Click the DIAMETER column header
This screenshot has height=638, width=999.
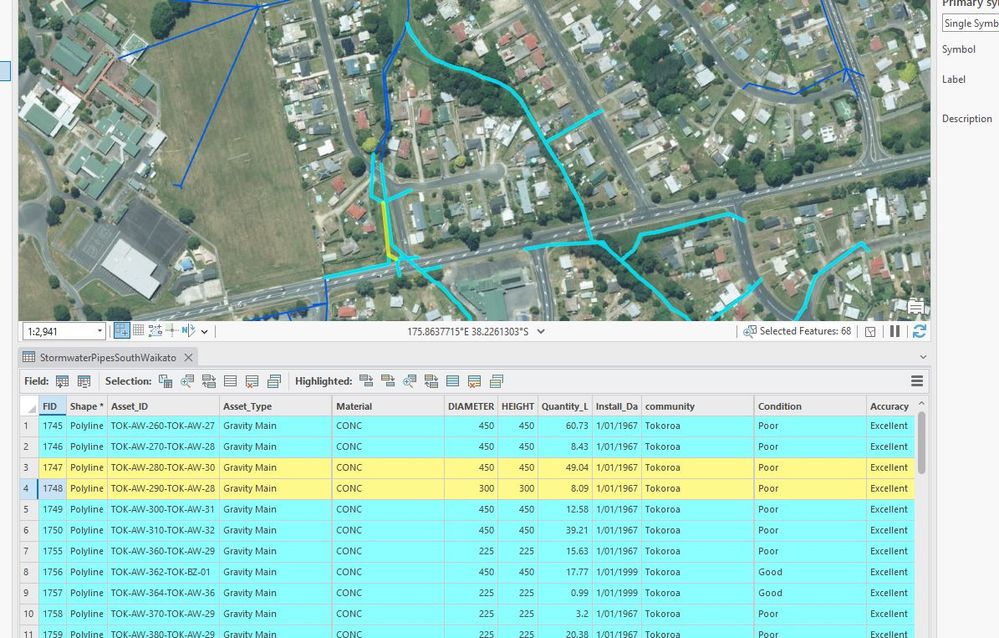click(471, 406)
